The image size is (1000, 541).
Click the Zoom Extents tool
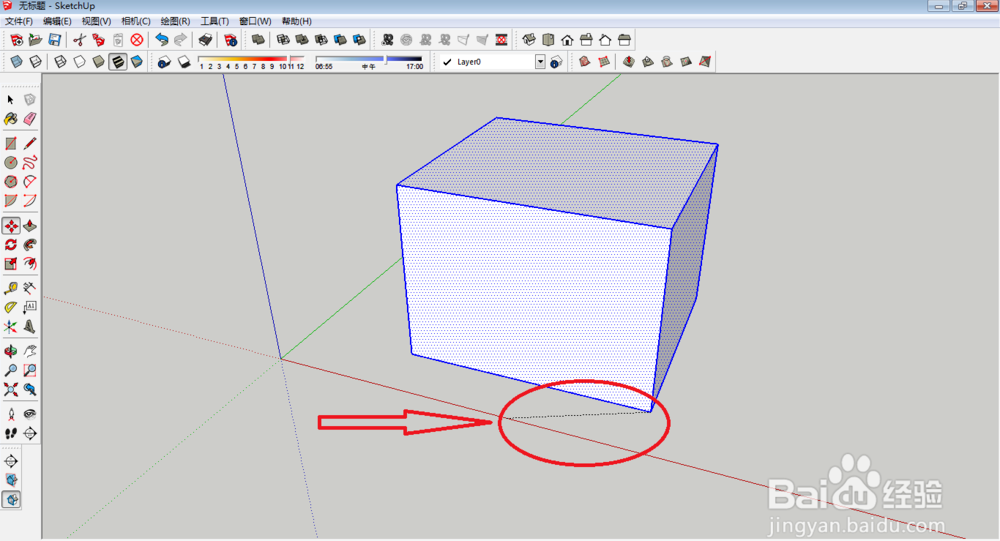(x=10, y=389)
